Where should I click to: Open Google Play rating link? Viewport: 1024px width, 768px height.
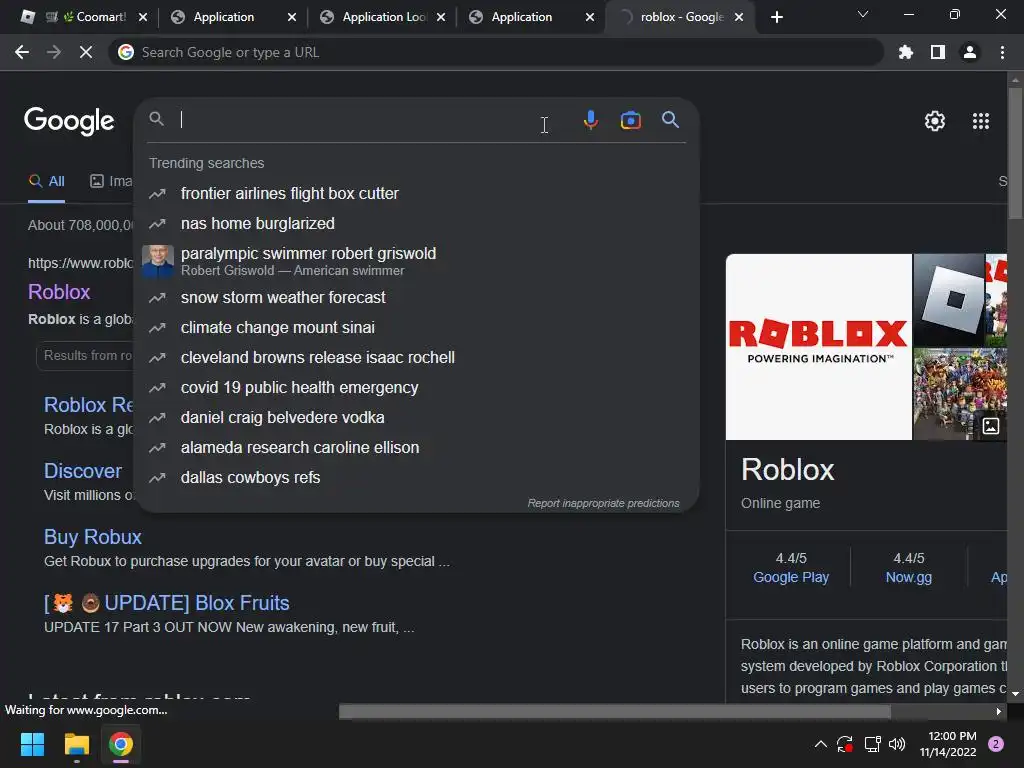[791, 577]
